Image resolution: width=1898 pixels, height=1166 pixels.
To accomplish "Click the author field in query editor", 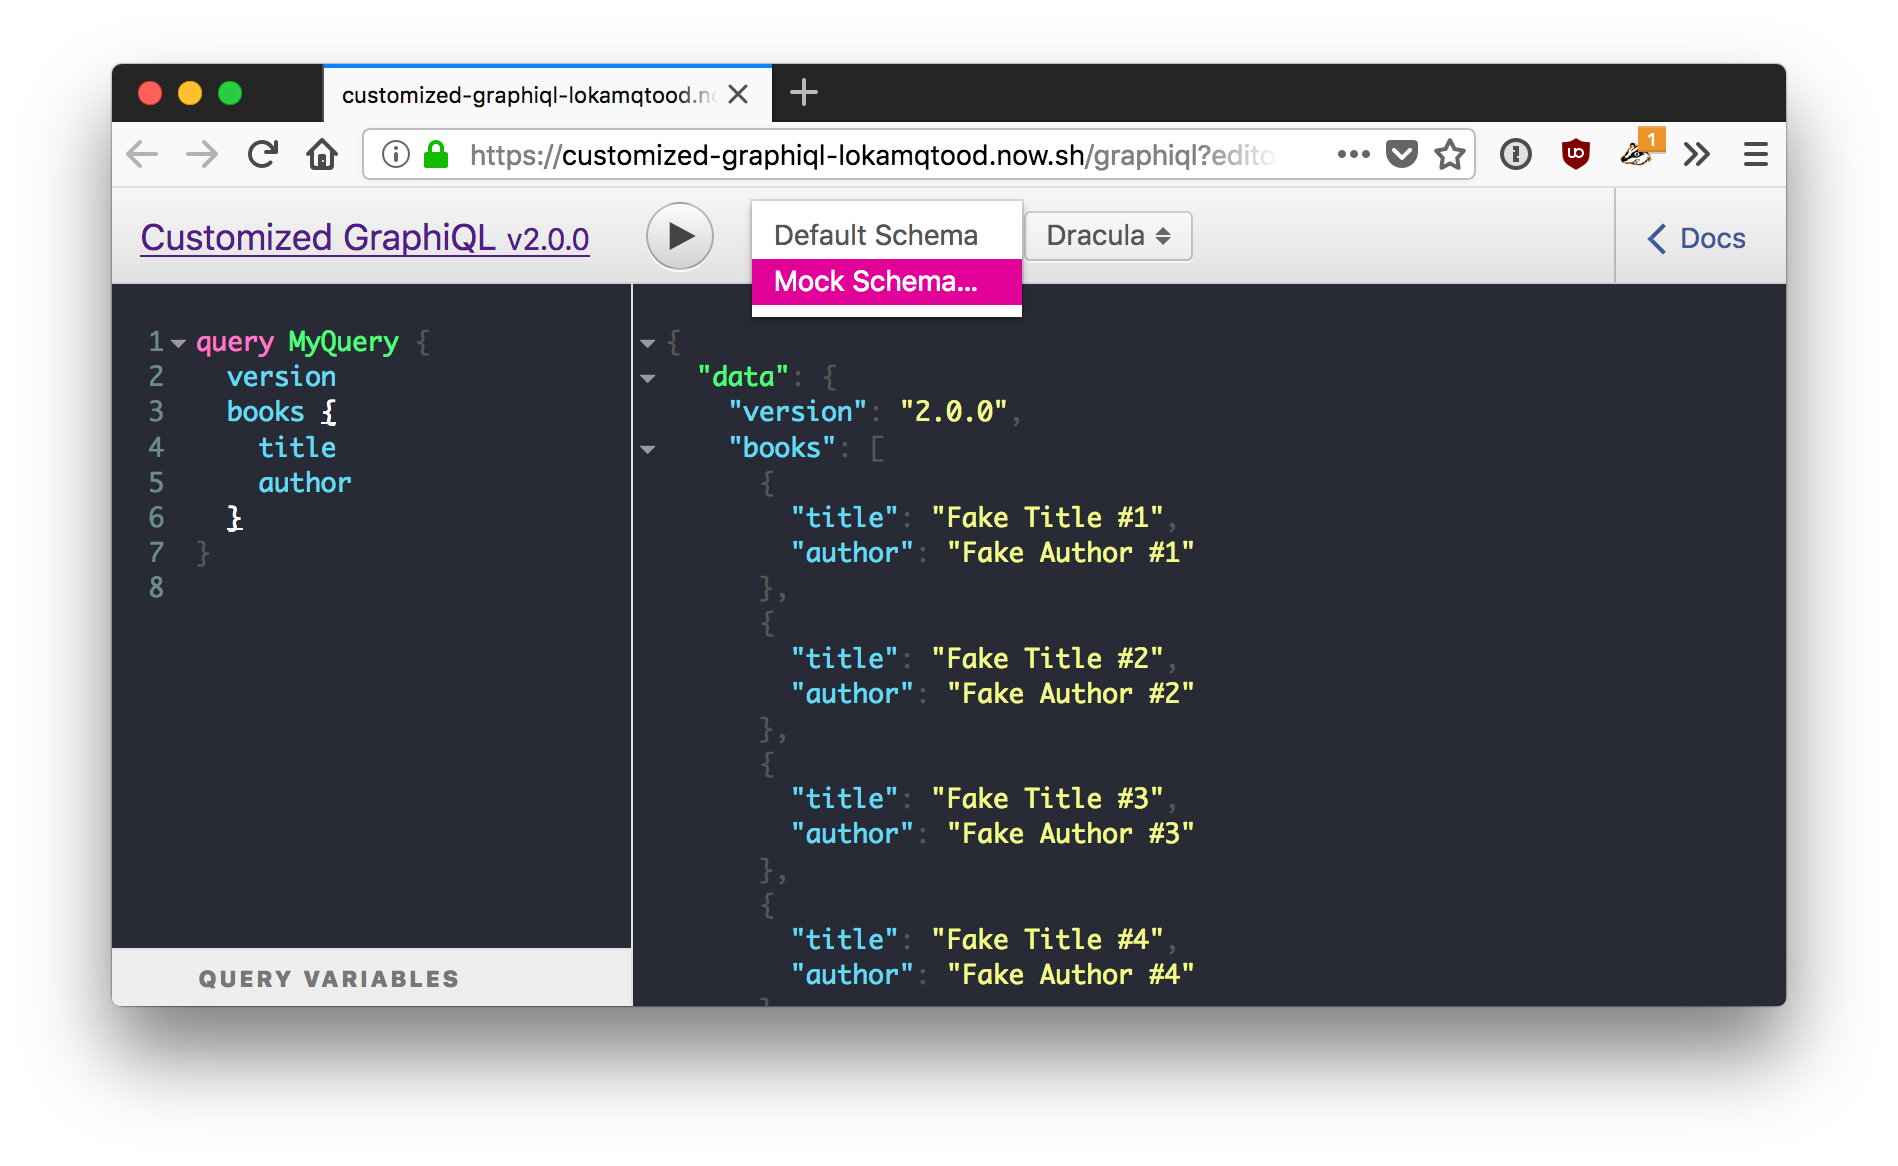I will click(305, 482).
